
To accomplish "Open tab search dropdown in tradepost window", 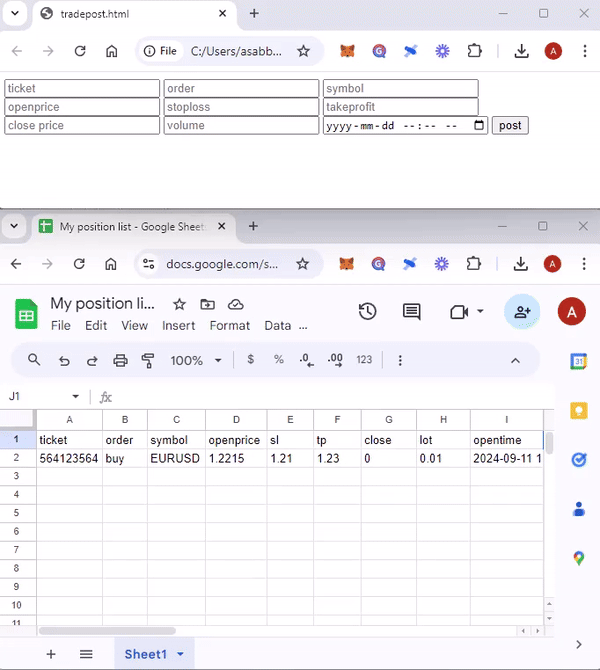I will (15, 13).
